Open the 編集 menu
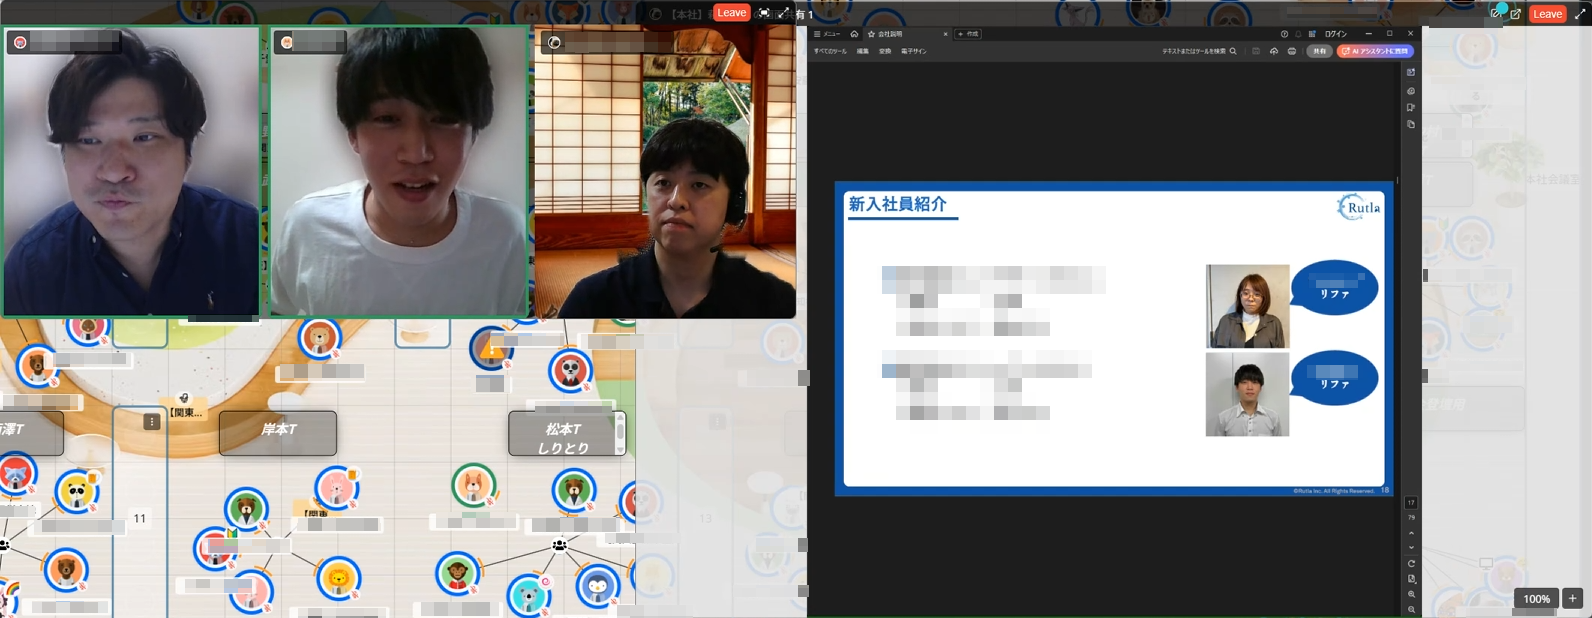Image resolution: width=1592 pixels, height=618 pixels. (x=862, y=51)
